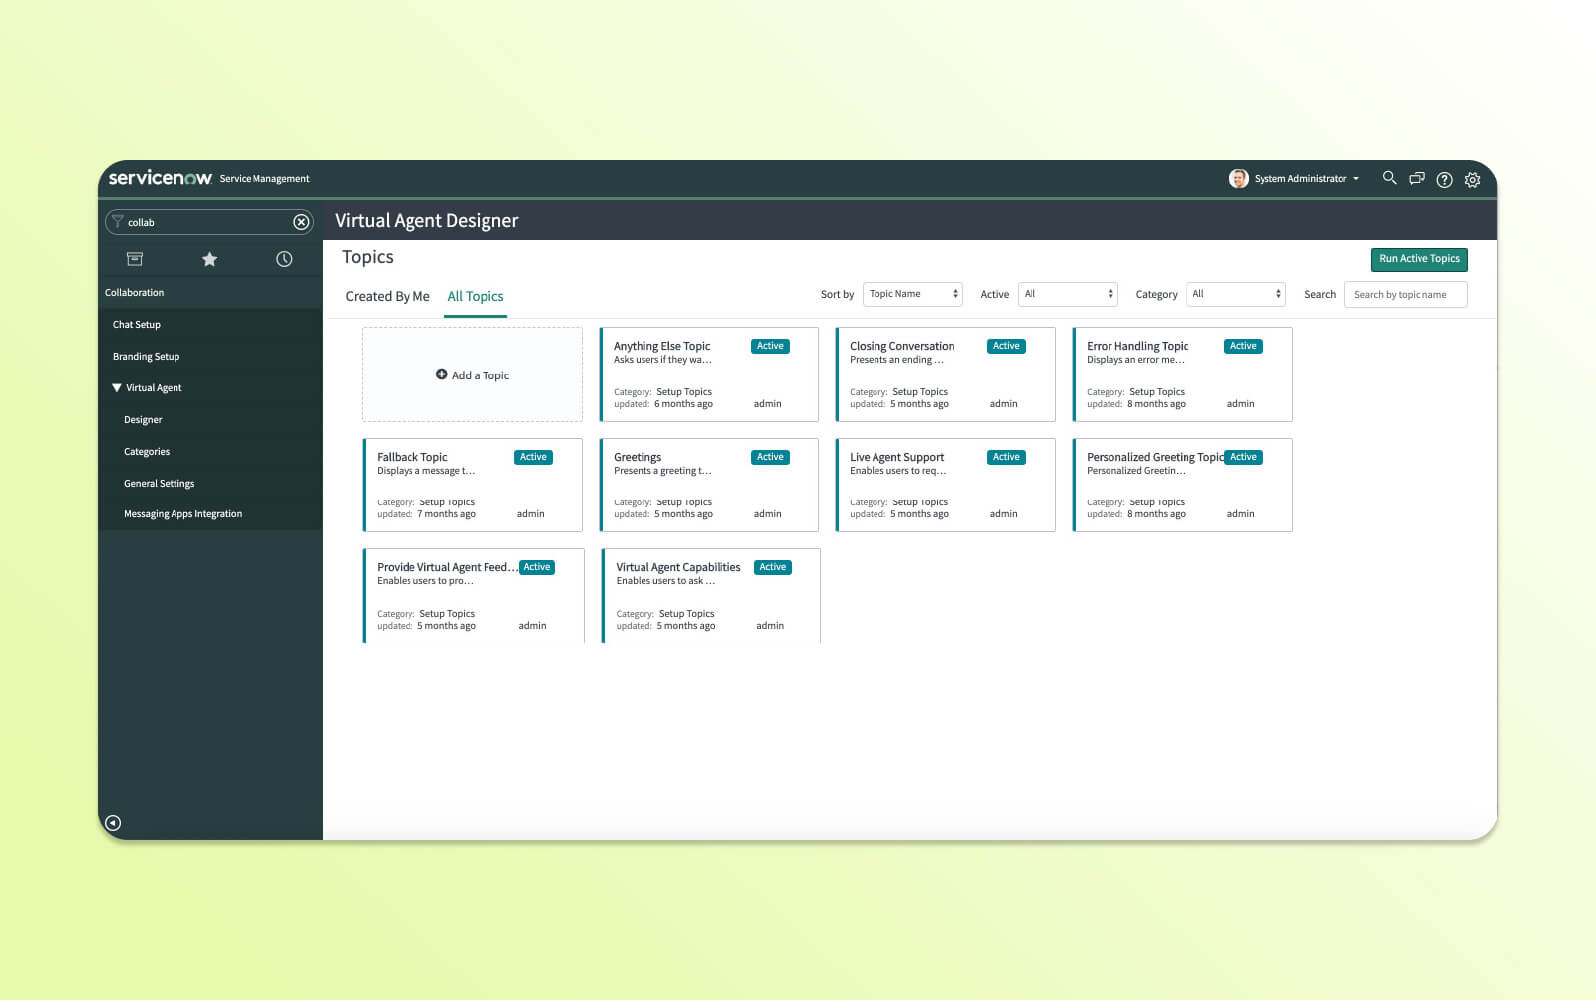Image resolution: width=1596 pixels, height=1000 pixels.
Task: Focus the Search by topic name field
Action: coord(1405,295)
